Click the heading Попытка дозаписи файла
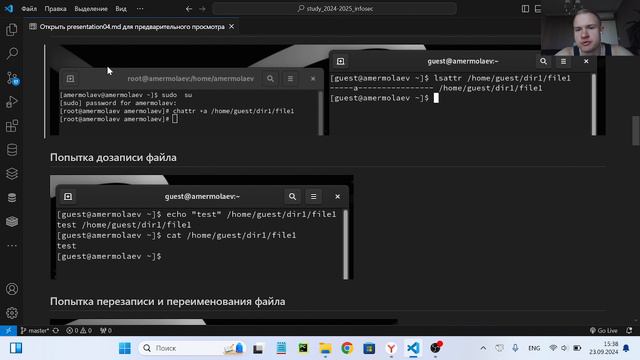640x360 pixels. [113, 158]
